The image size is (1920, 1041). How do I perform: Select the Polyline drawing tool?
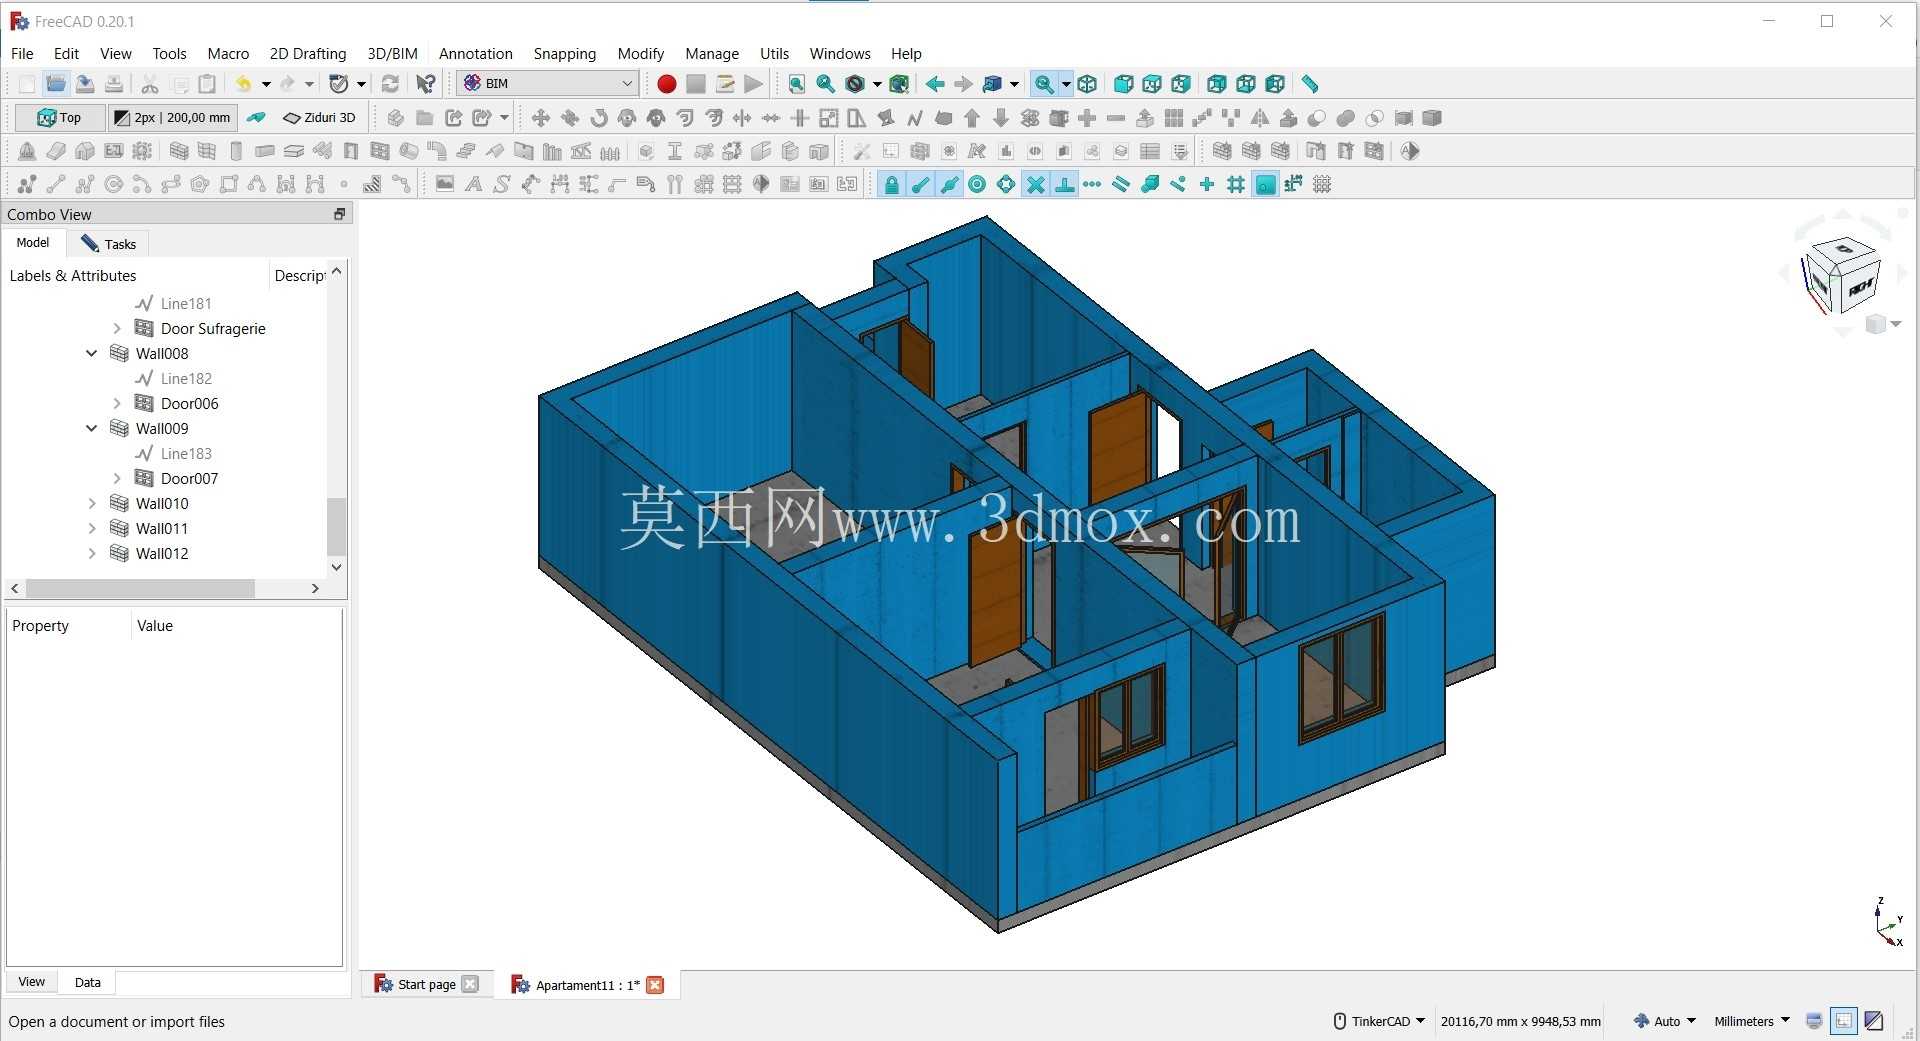[x=85, y=184]
